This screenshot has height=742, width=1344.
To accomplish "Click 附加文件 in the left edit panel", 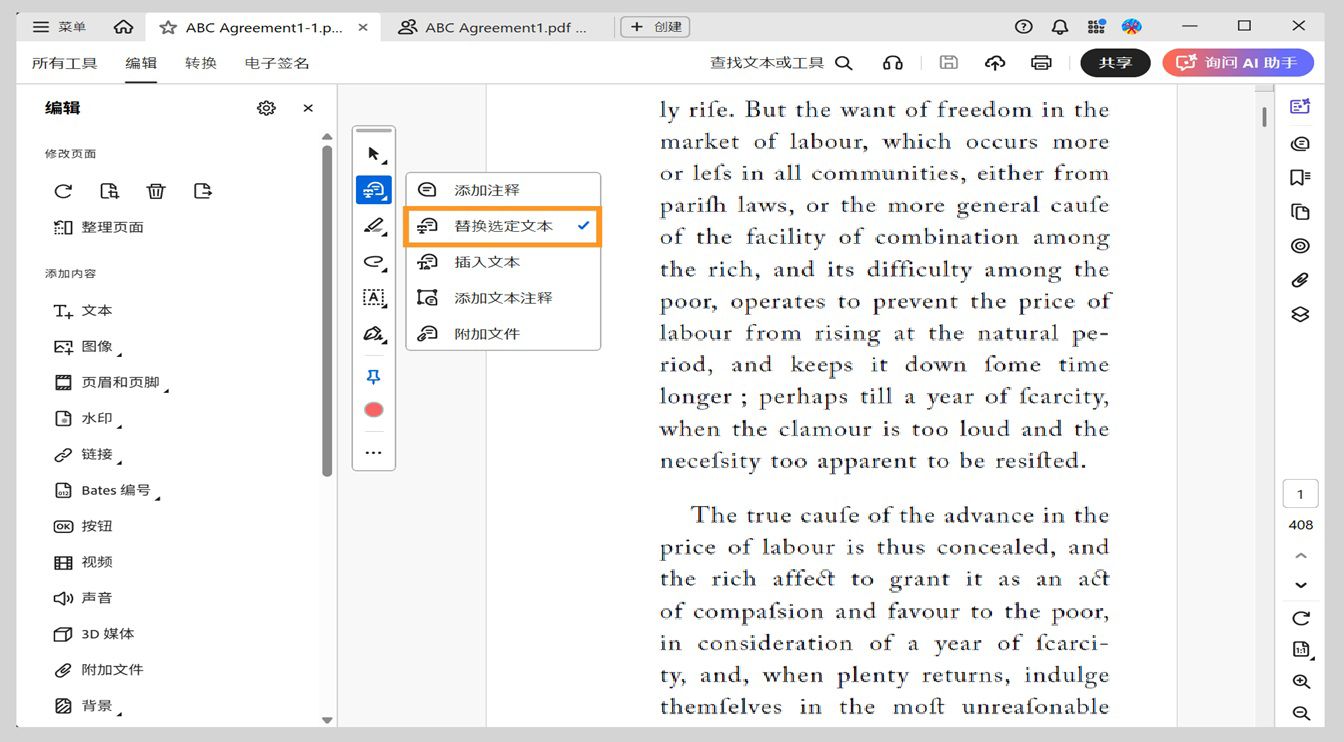I will 98,670.
